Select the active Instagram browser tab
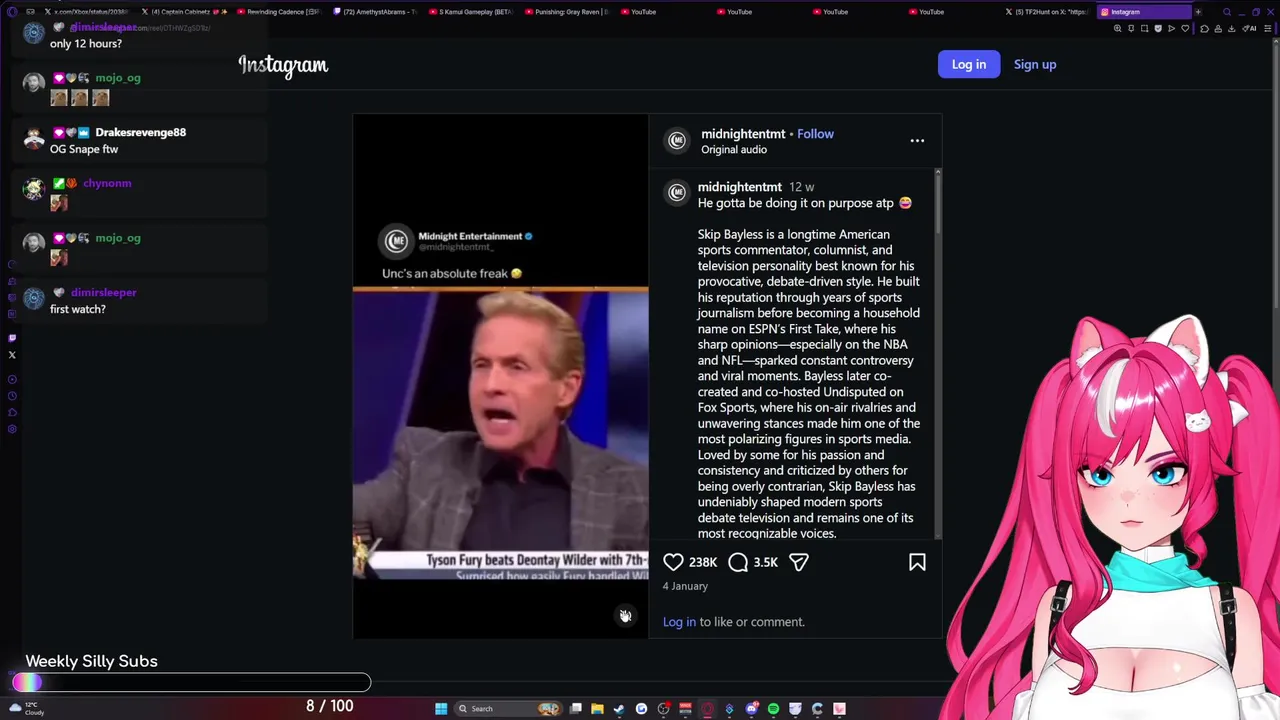Screen dimensions: 1280x720 pos(1144,12)
